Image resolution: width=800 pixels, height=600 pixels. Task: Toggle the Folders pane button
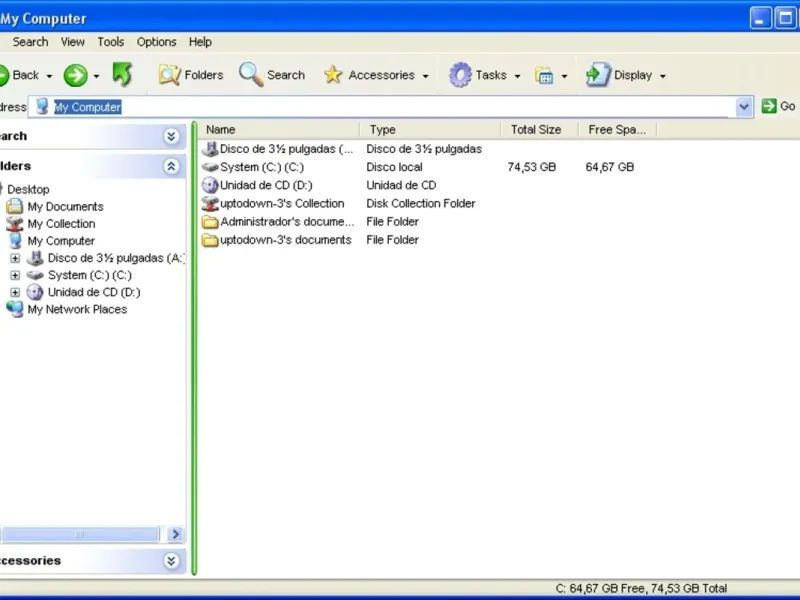point(190,75)
